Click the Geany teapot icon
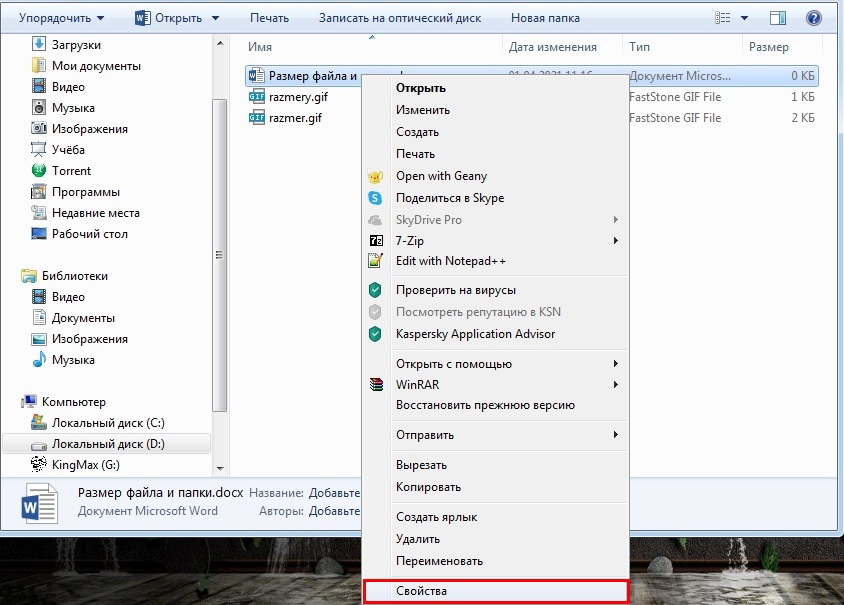Image resolution: width=844 pixels, height=605 pixels. 376,176
